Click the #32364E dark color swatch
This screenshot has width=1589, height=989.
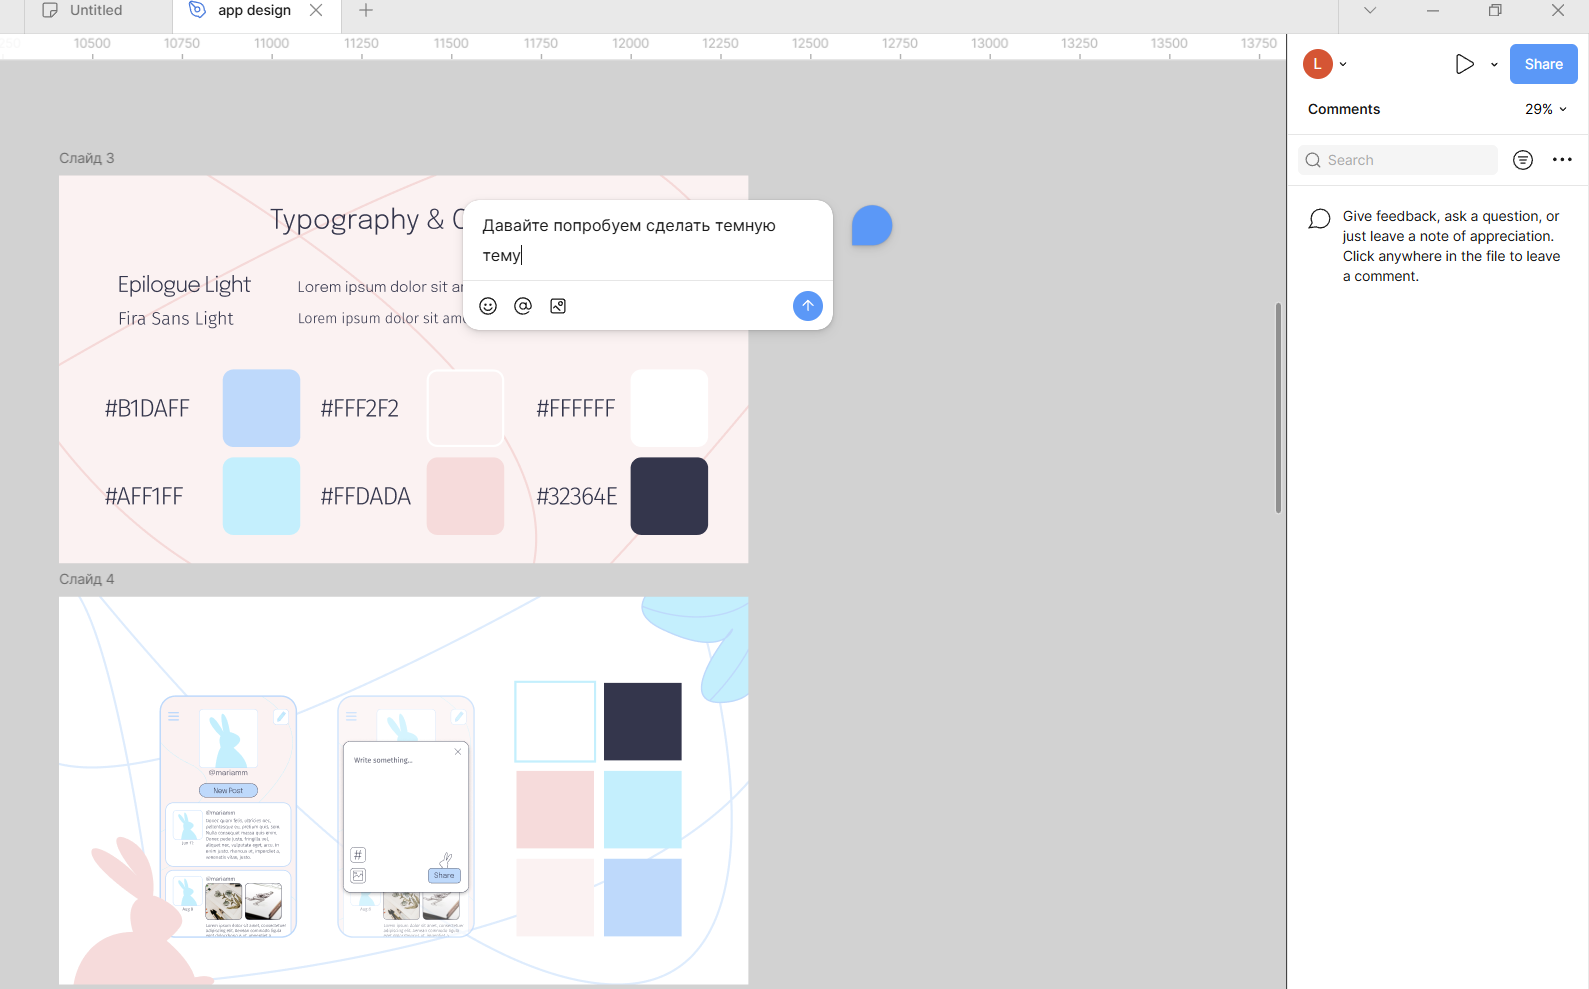pos(669,496)
